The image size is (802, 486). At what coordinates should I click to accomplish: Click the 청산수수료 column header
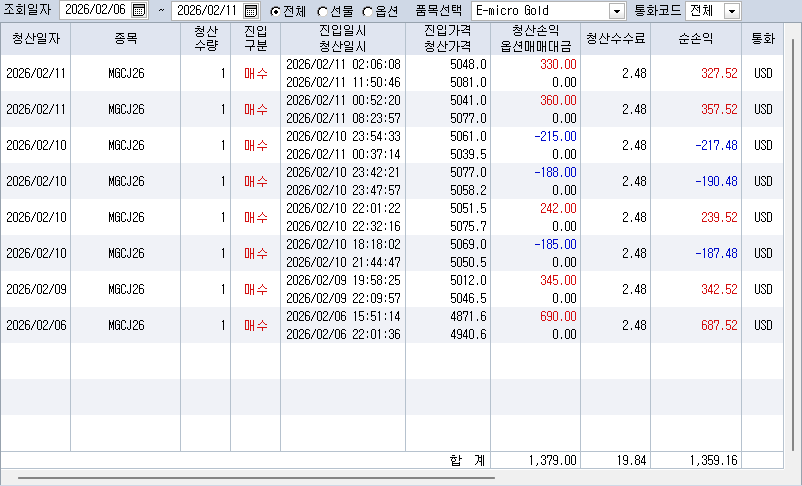click(x=616, y=38)
